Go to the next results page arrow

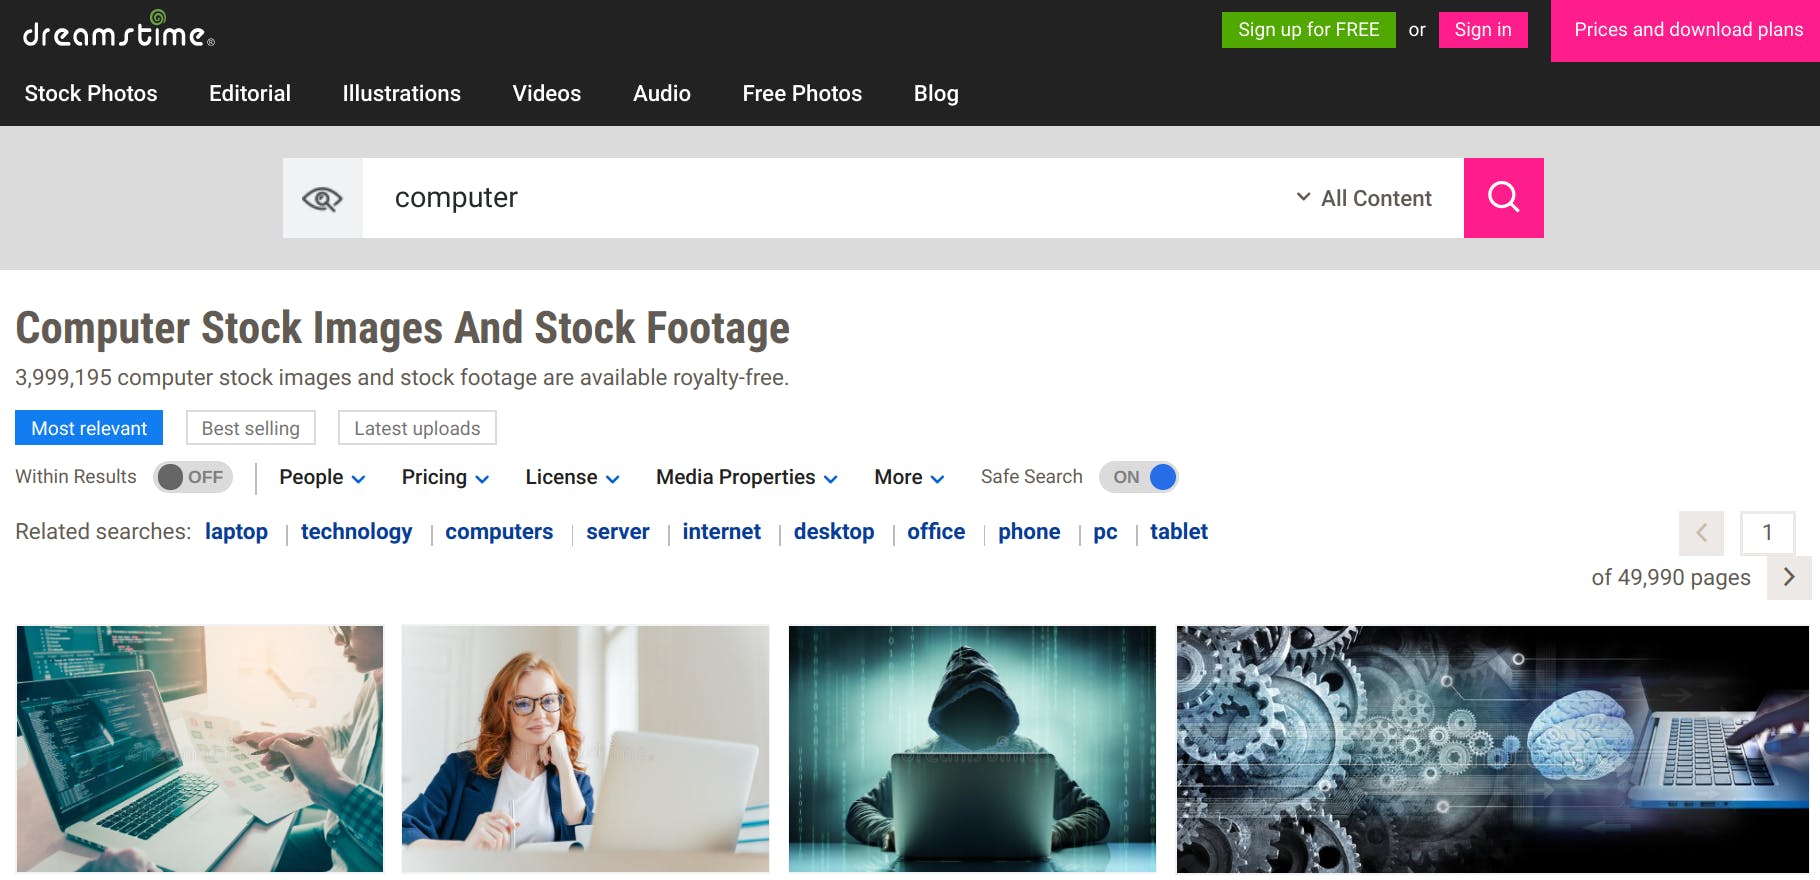pos(1789,577)
